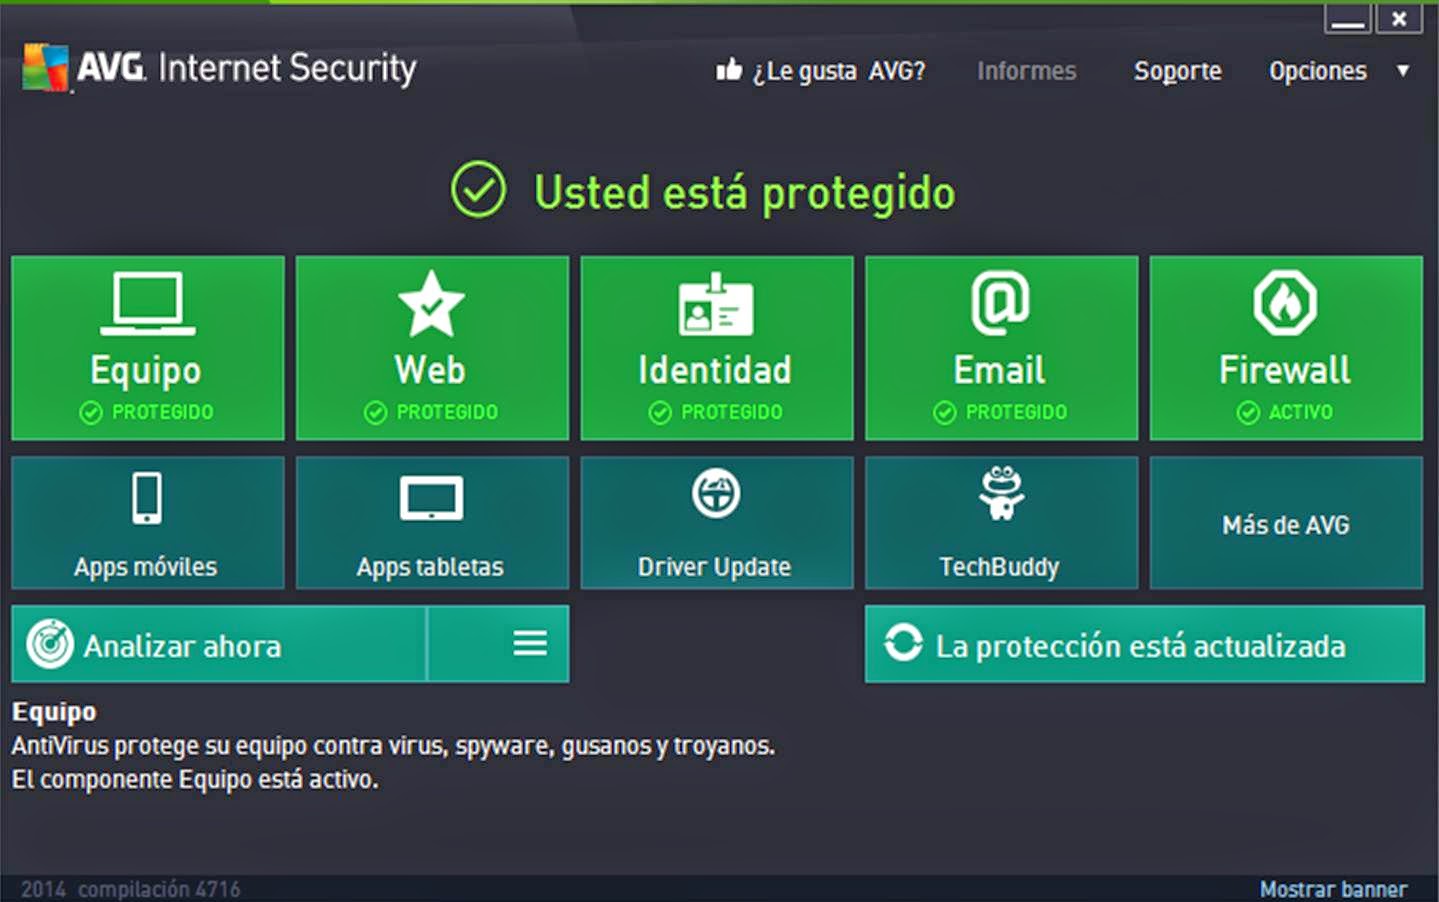Click the thumbs-up like icon
The image size is (1439, 902).
pyautogui.click(x=729, y=69)
